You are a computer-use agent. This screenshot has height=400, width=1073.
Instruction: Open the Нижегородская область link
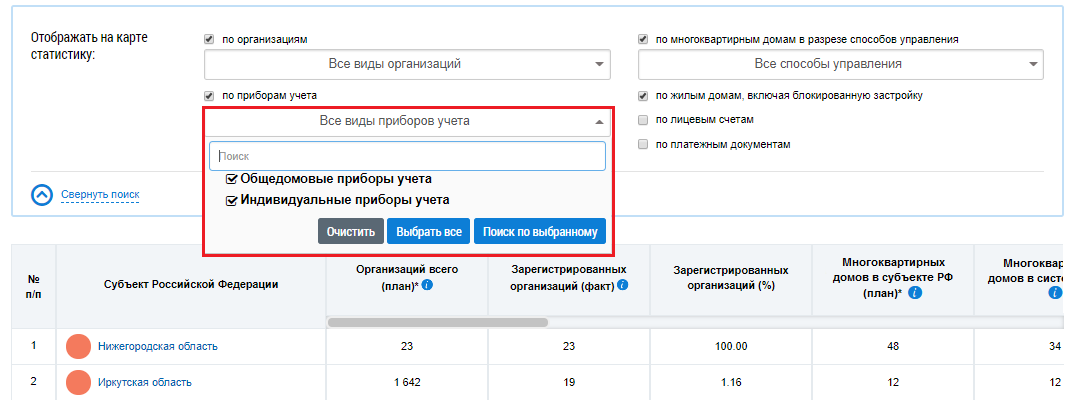(157, 347)
